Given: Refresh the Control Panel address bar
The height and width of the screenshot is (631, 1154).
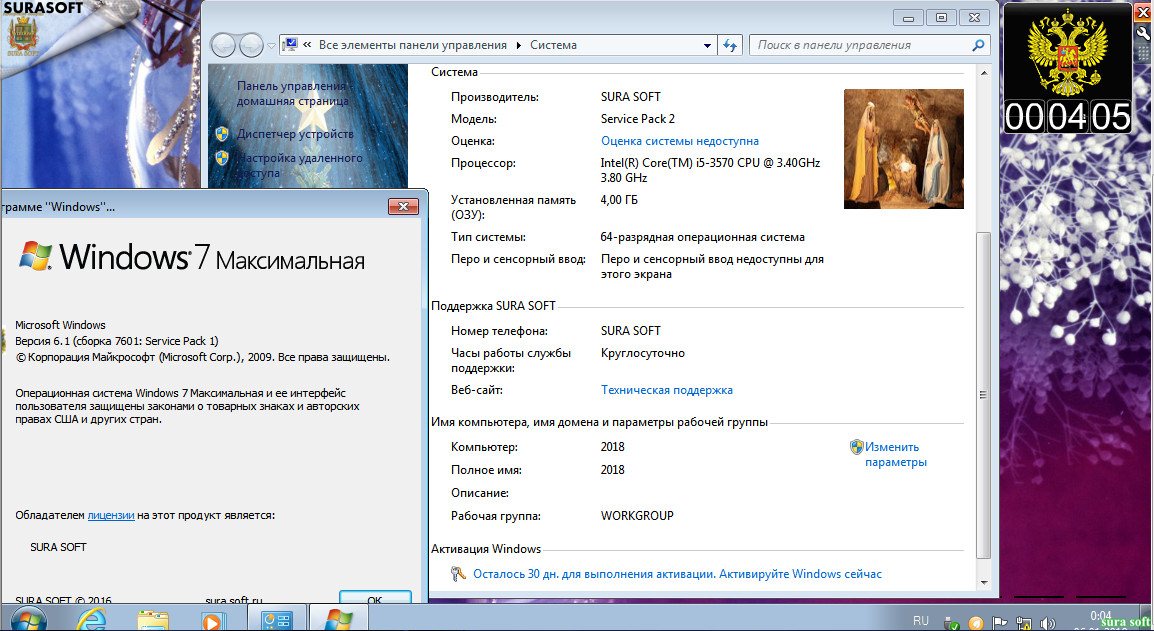Looking at the screenshot, I should coord(730,45).
